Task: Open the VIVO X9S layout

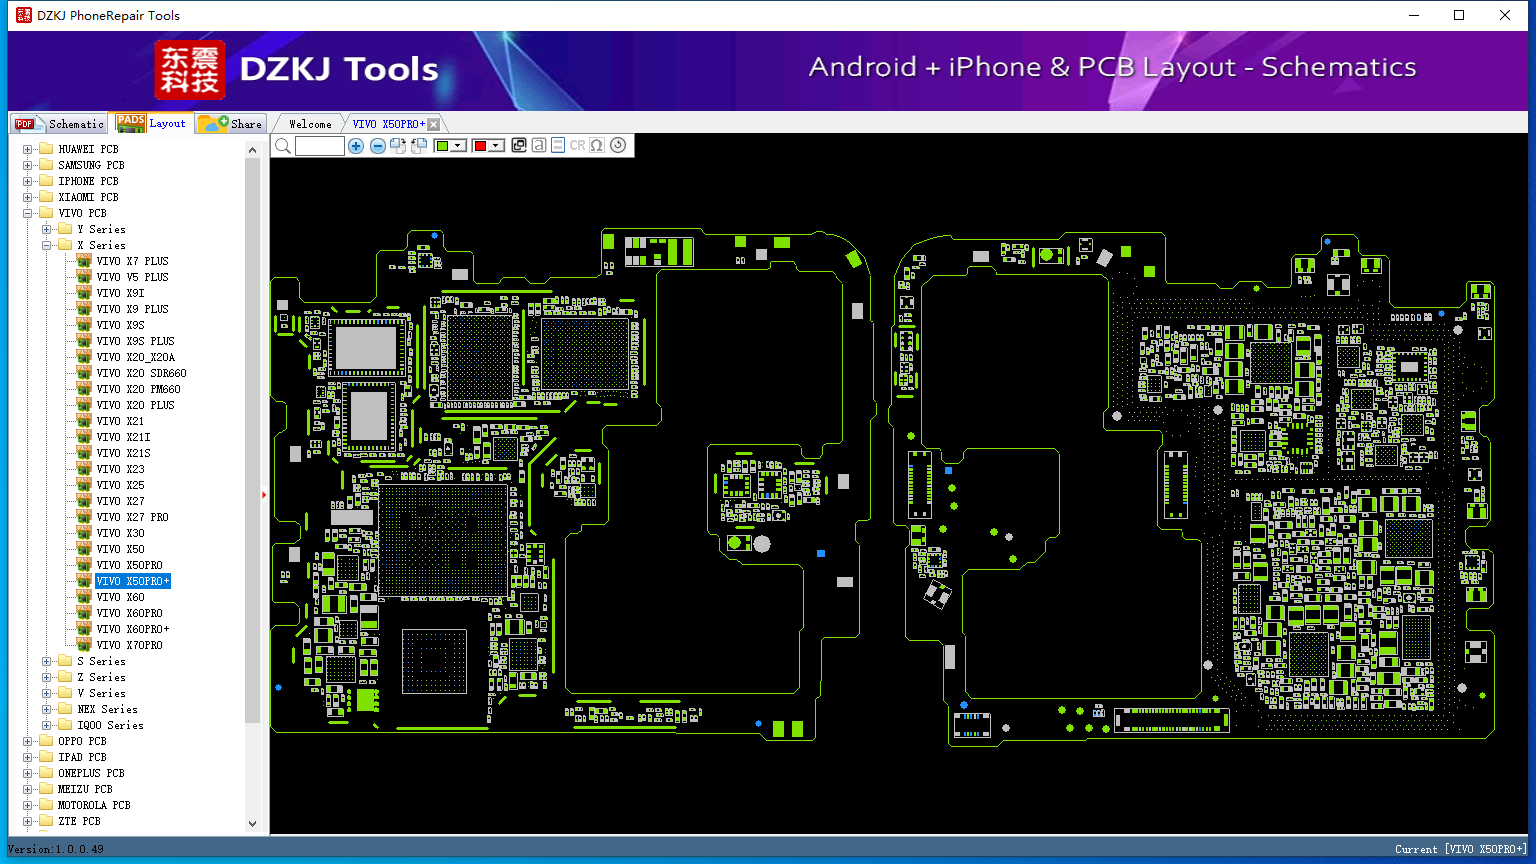Action: (x=120, y=325)
